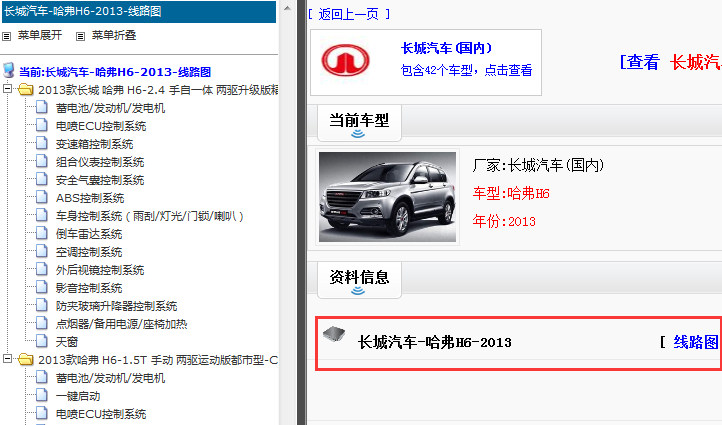Click folder icon of 2013款长城 哈弗 H6-2.4

[x=25, y=89]
